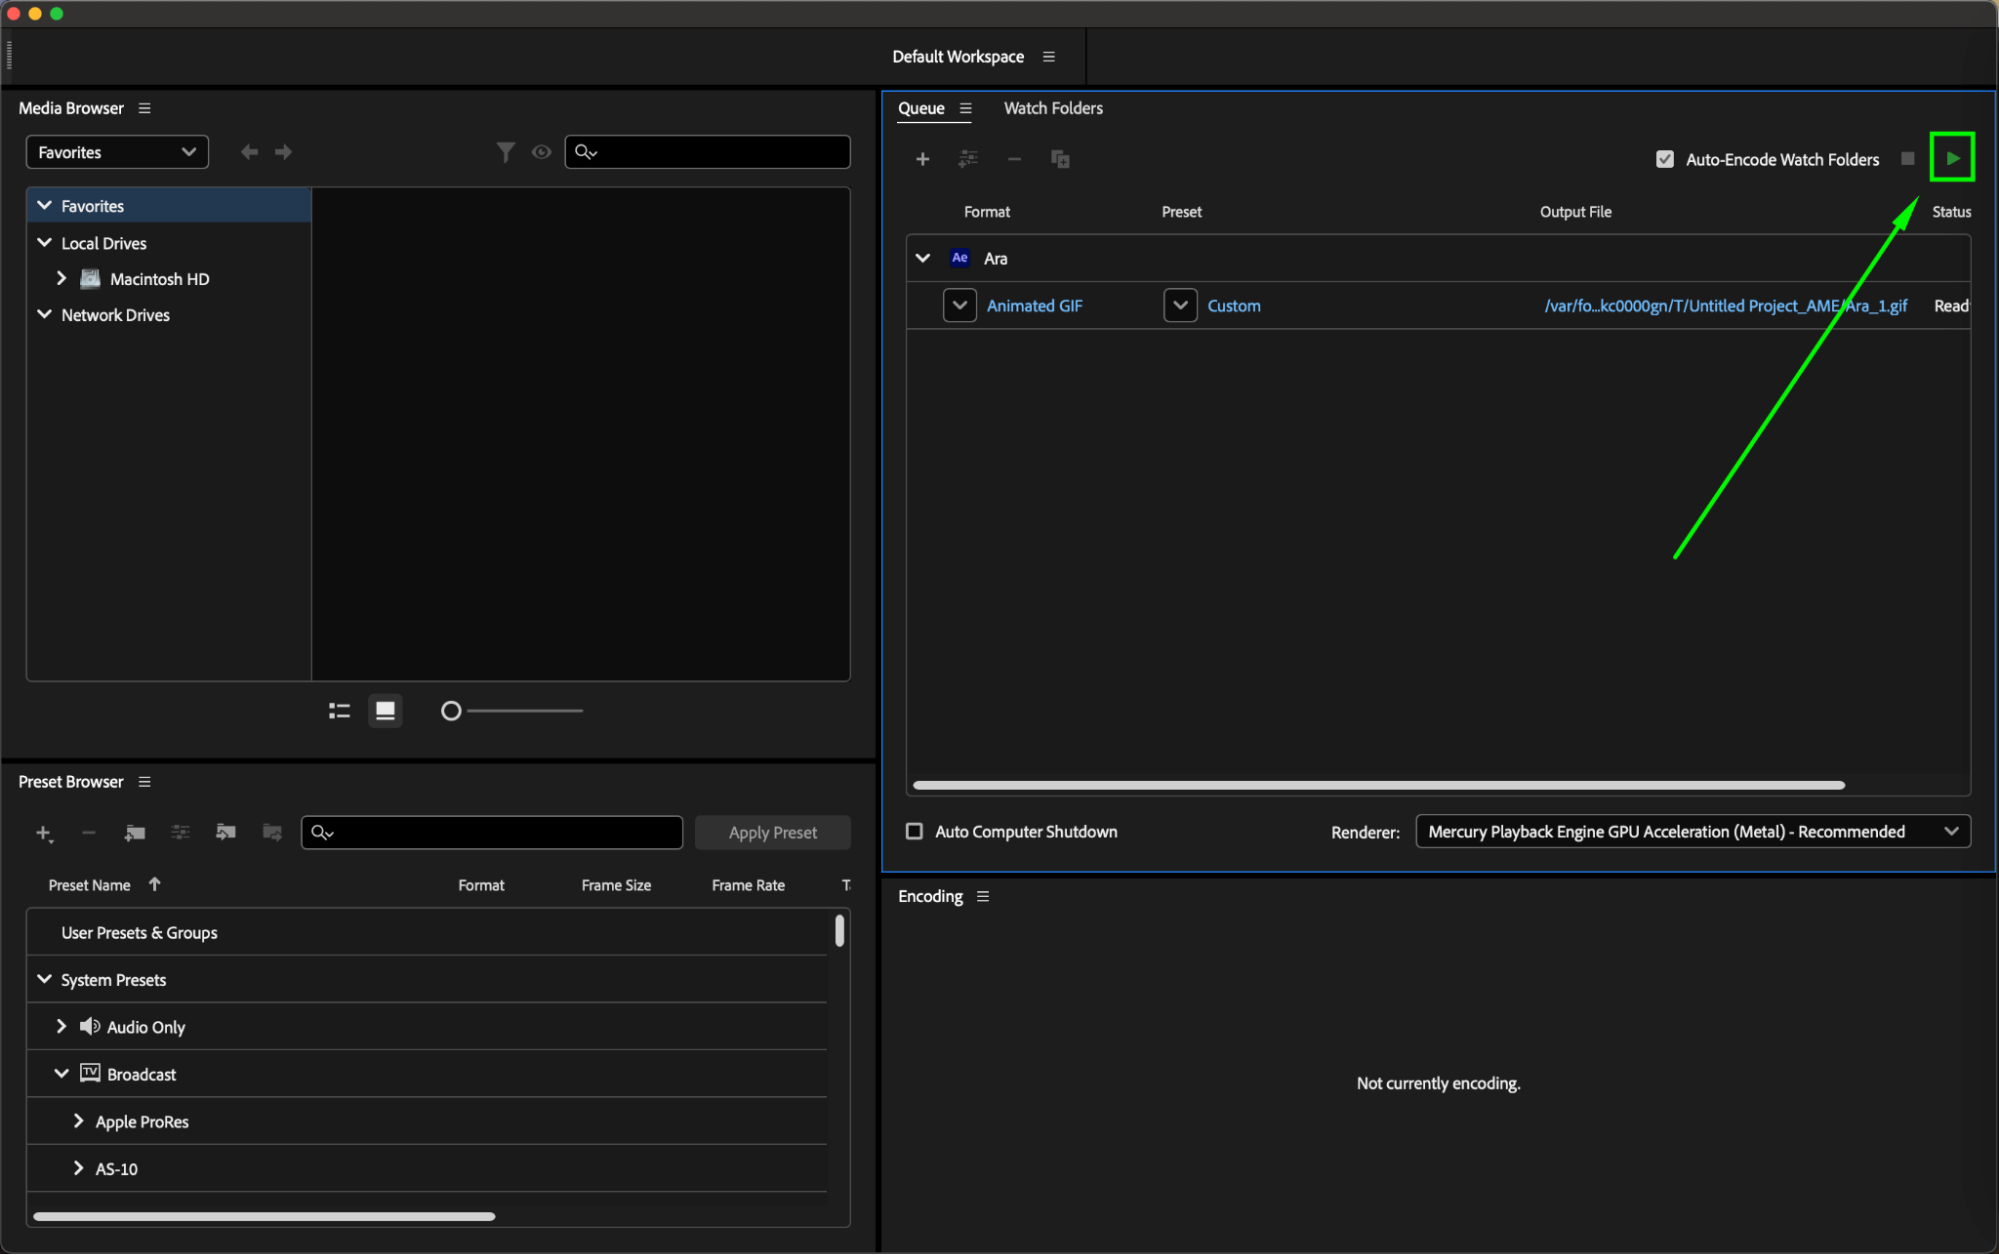The image size is (1999, 1255).
Task: Open the Media Browser panel menu
Action: click(145, 108)
